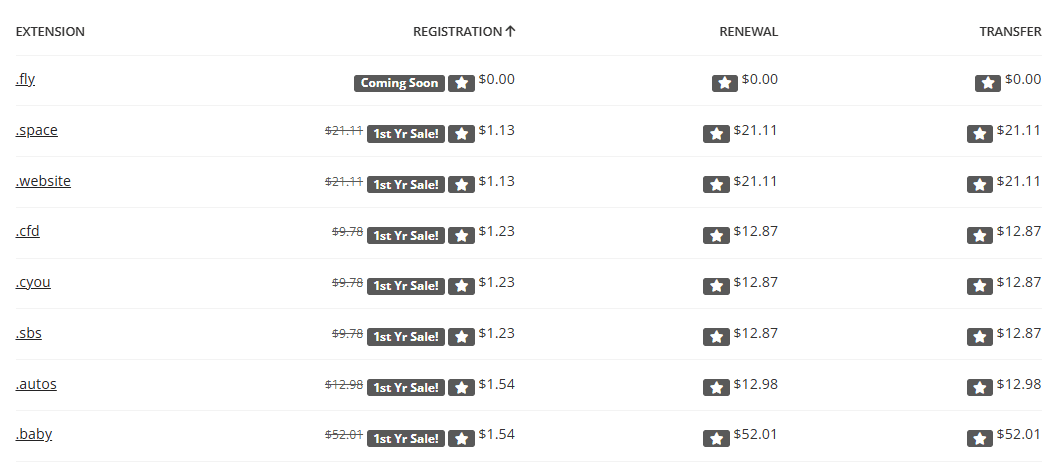Open the .space extension link
This screenshot has height=463, width=1062.
point(36,130)
